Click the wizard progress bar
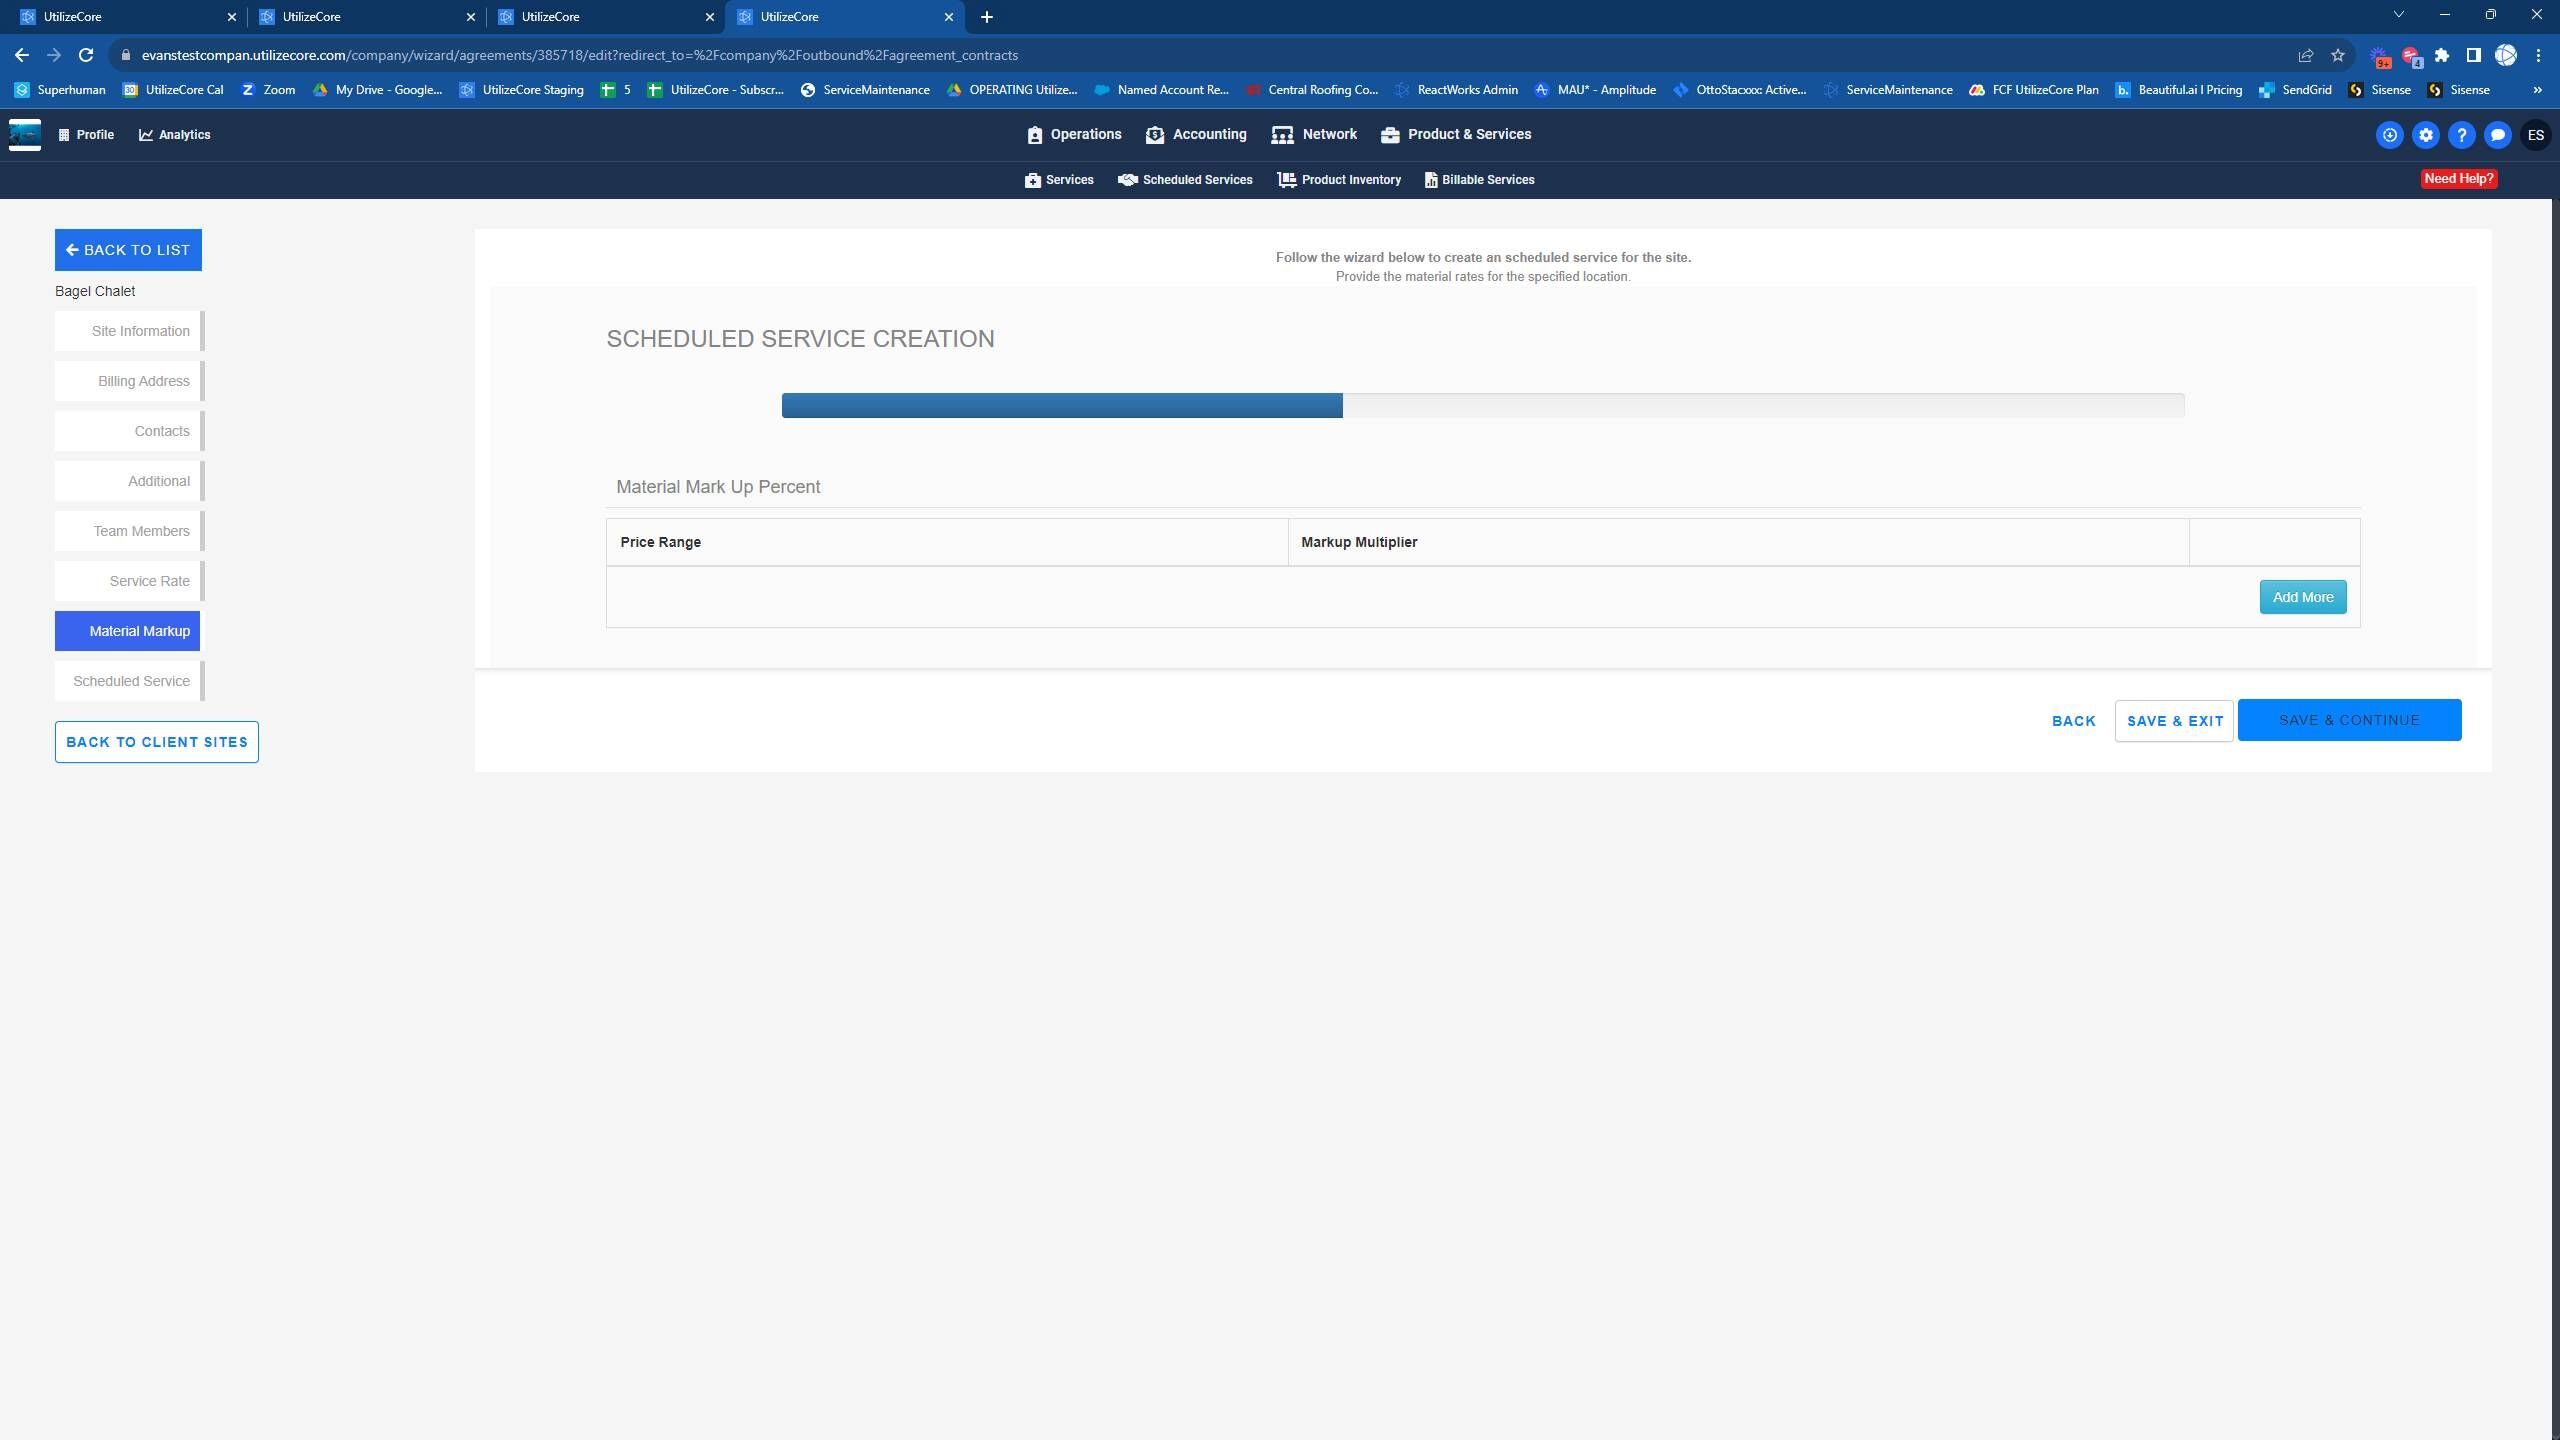Screen dimensions: 2560x1440 (x=1482, y=405)
